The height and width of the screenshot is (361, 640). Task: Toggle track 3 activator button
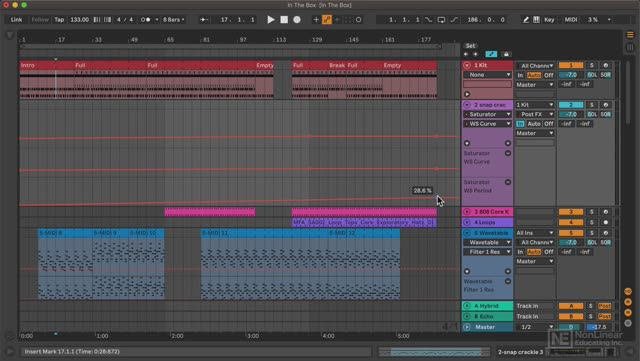[x=571, y=212]
